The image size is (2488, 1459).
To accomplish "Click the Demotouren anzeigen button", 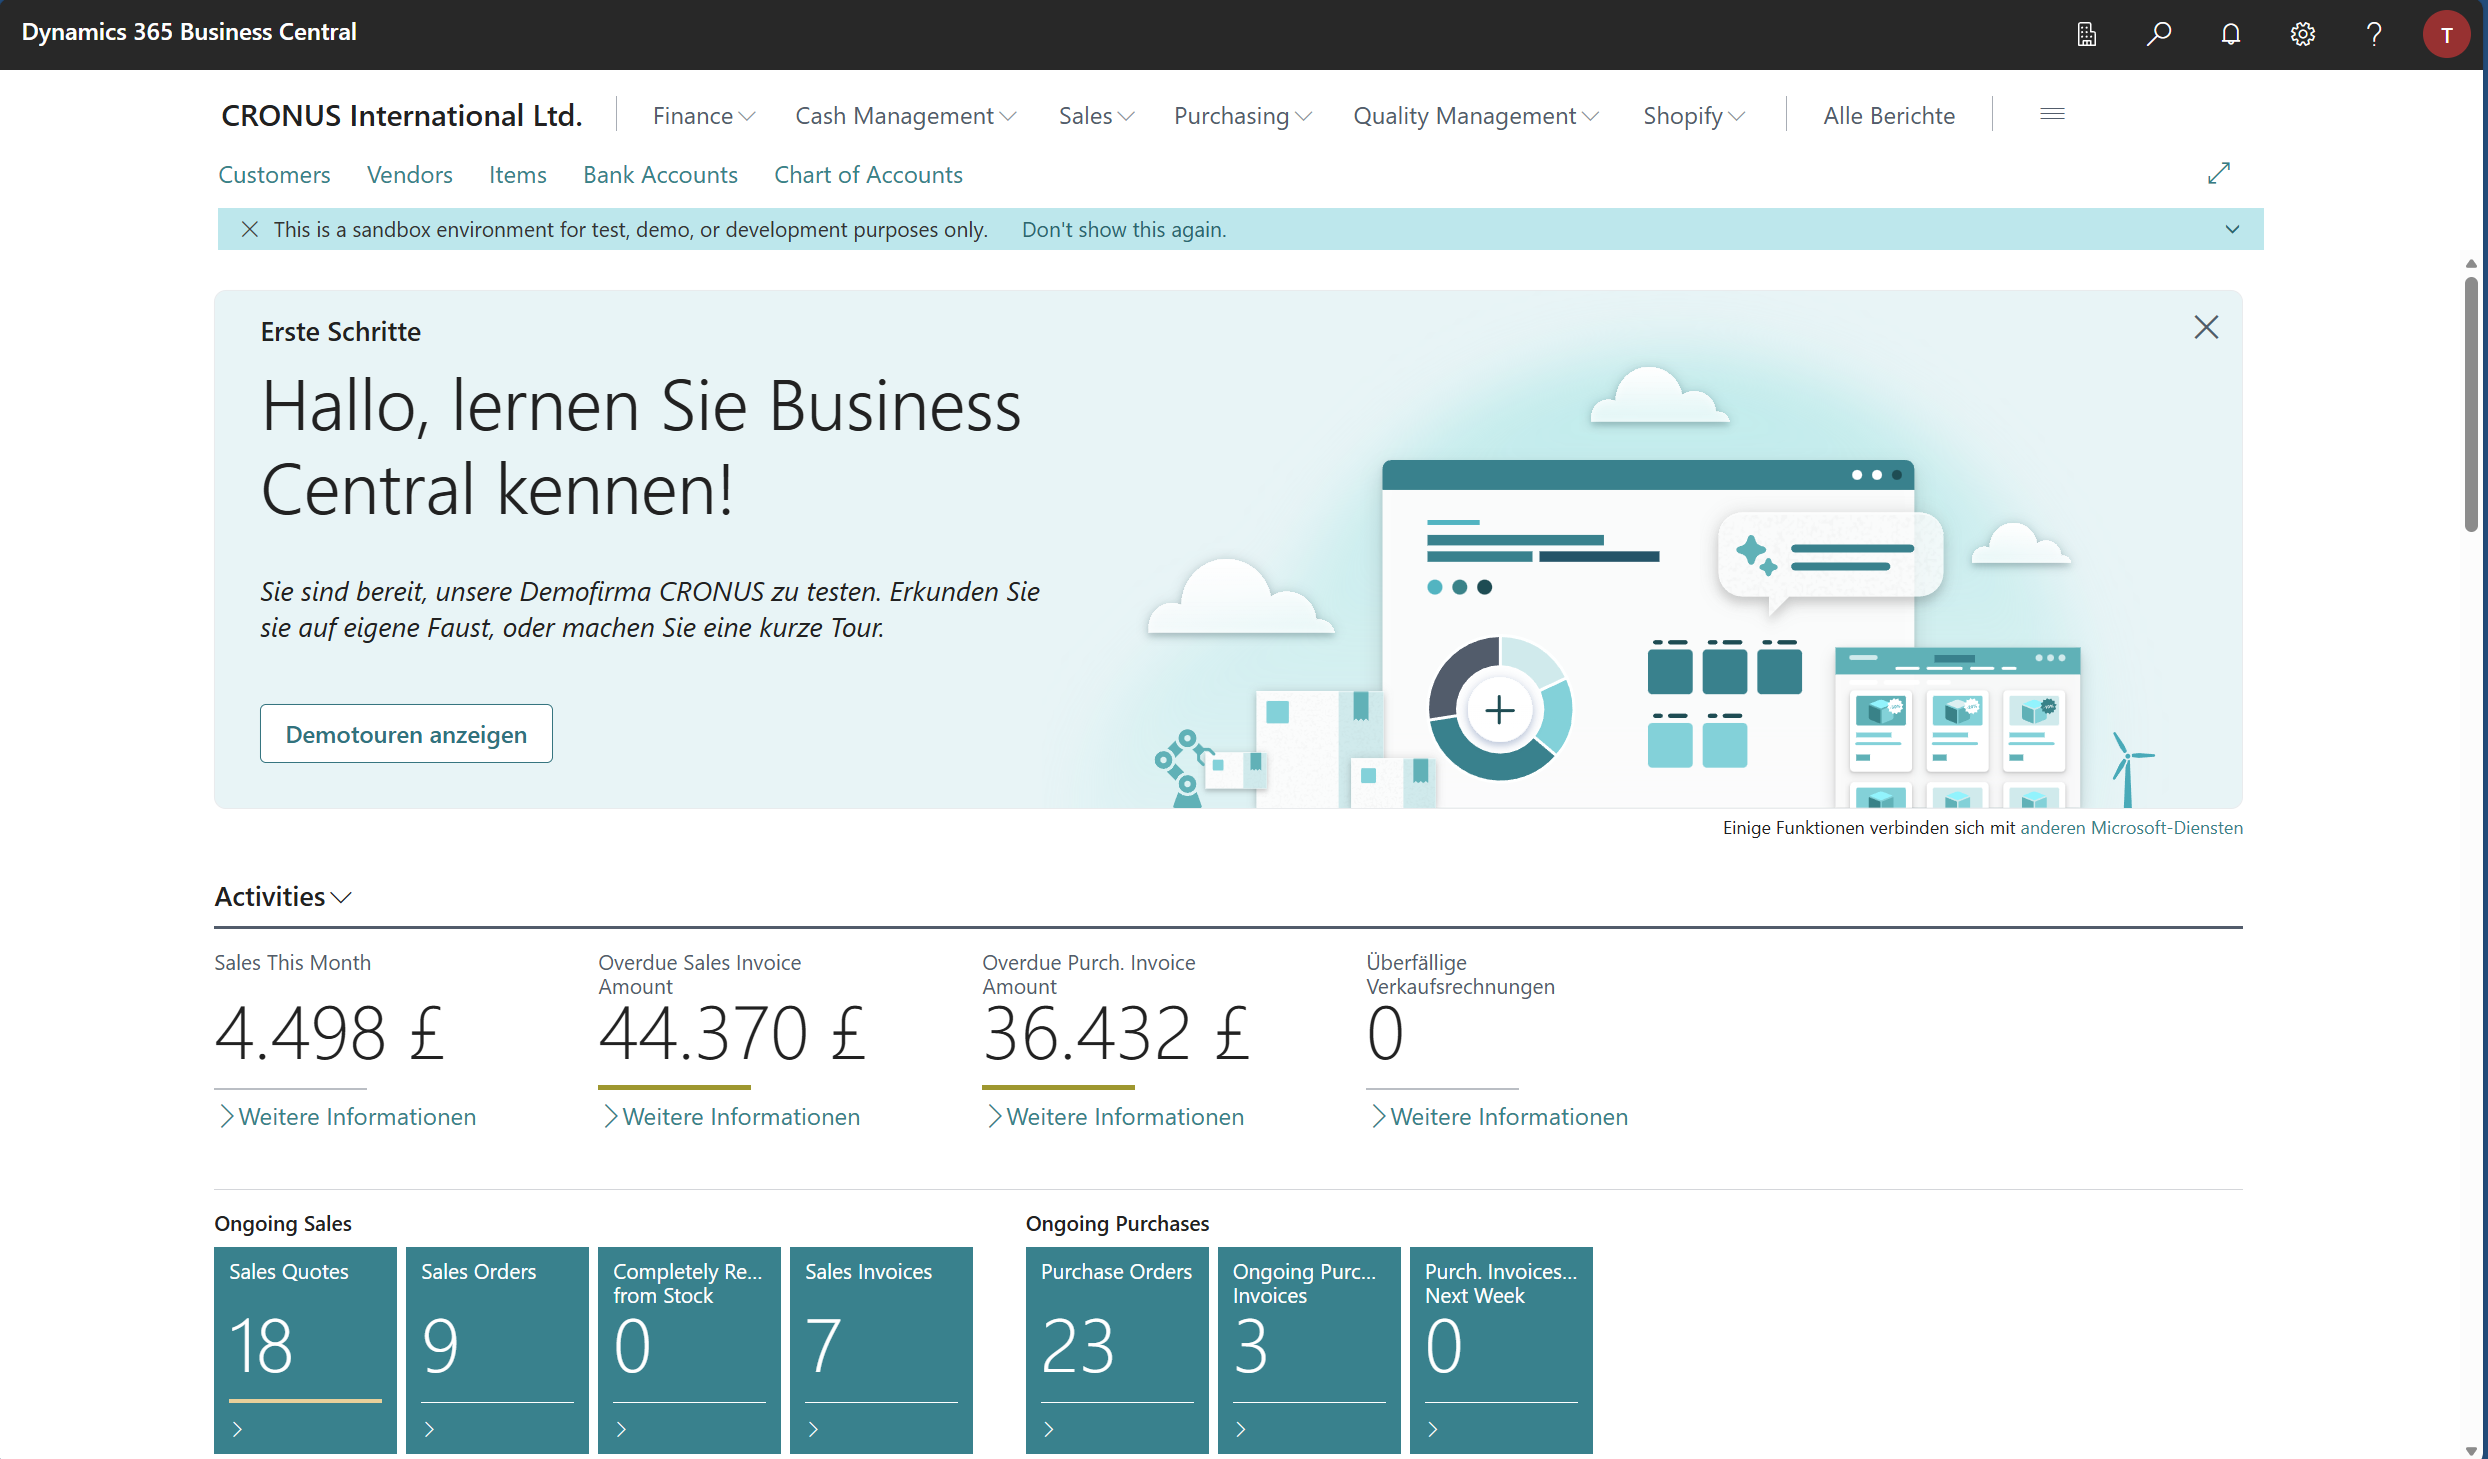I will click(x=406, y=734).
